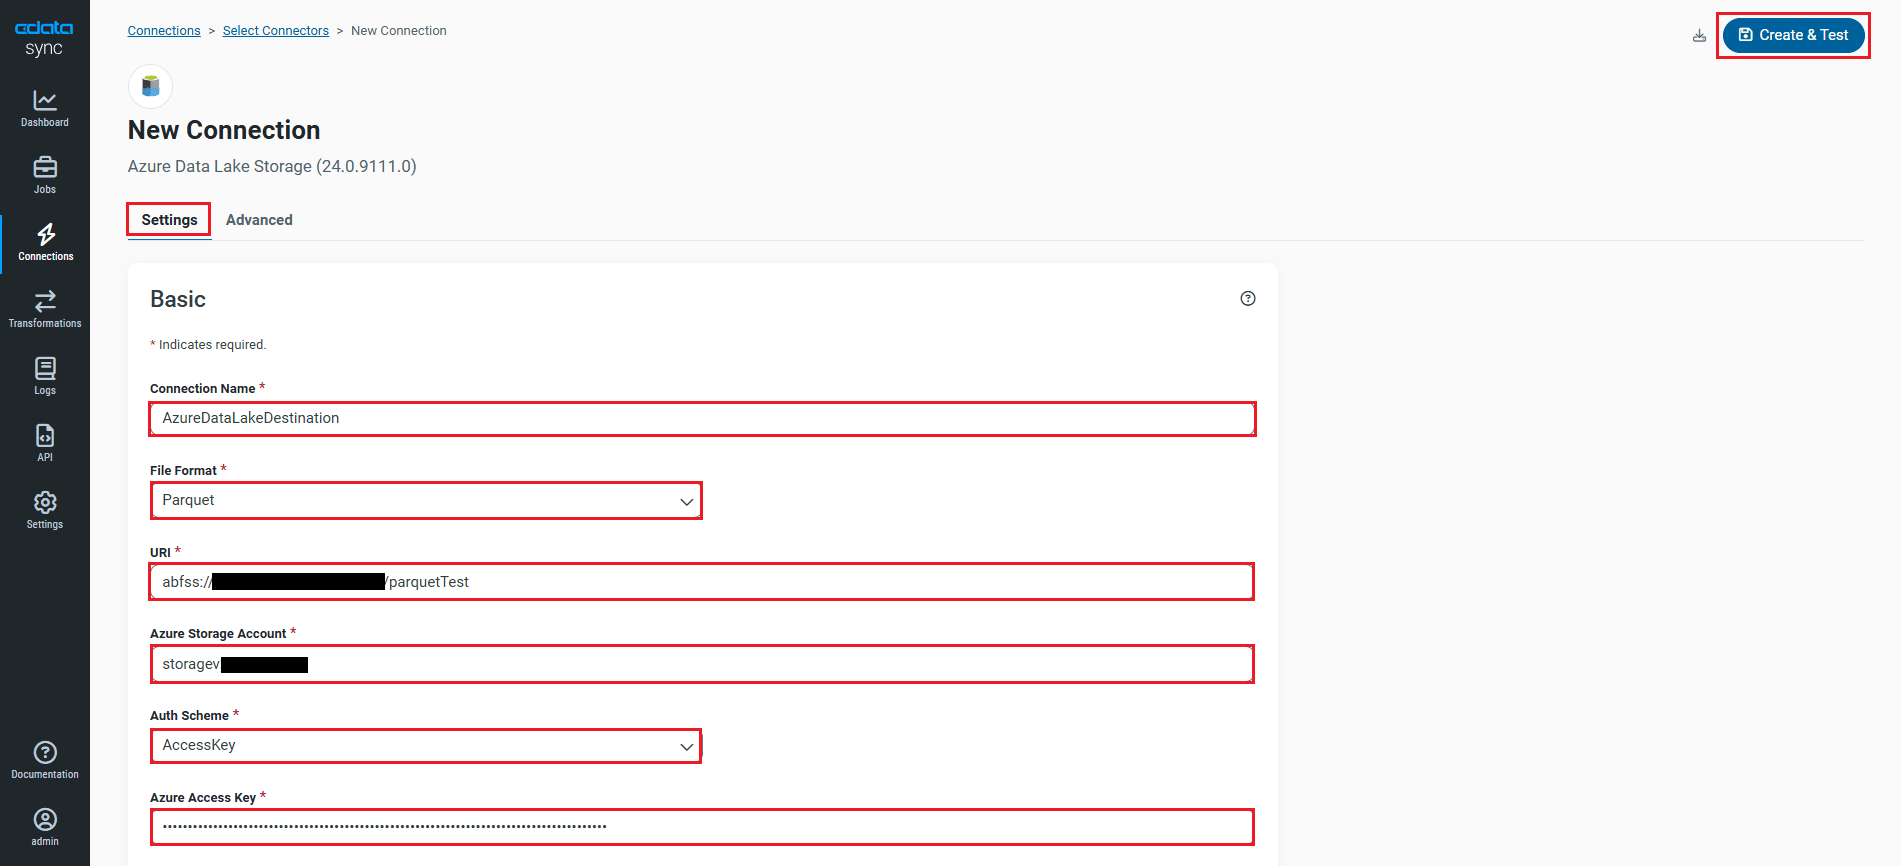Screen dimensions: 1901x866
Task: Open the Jobs section in the sidebar
Action: coord(44,175)
